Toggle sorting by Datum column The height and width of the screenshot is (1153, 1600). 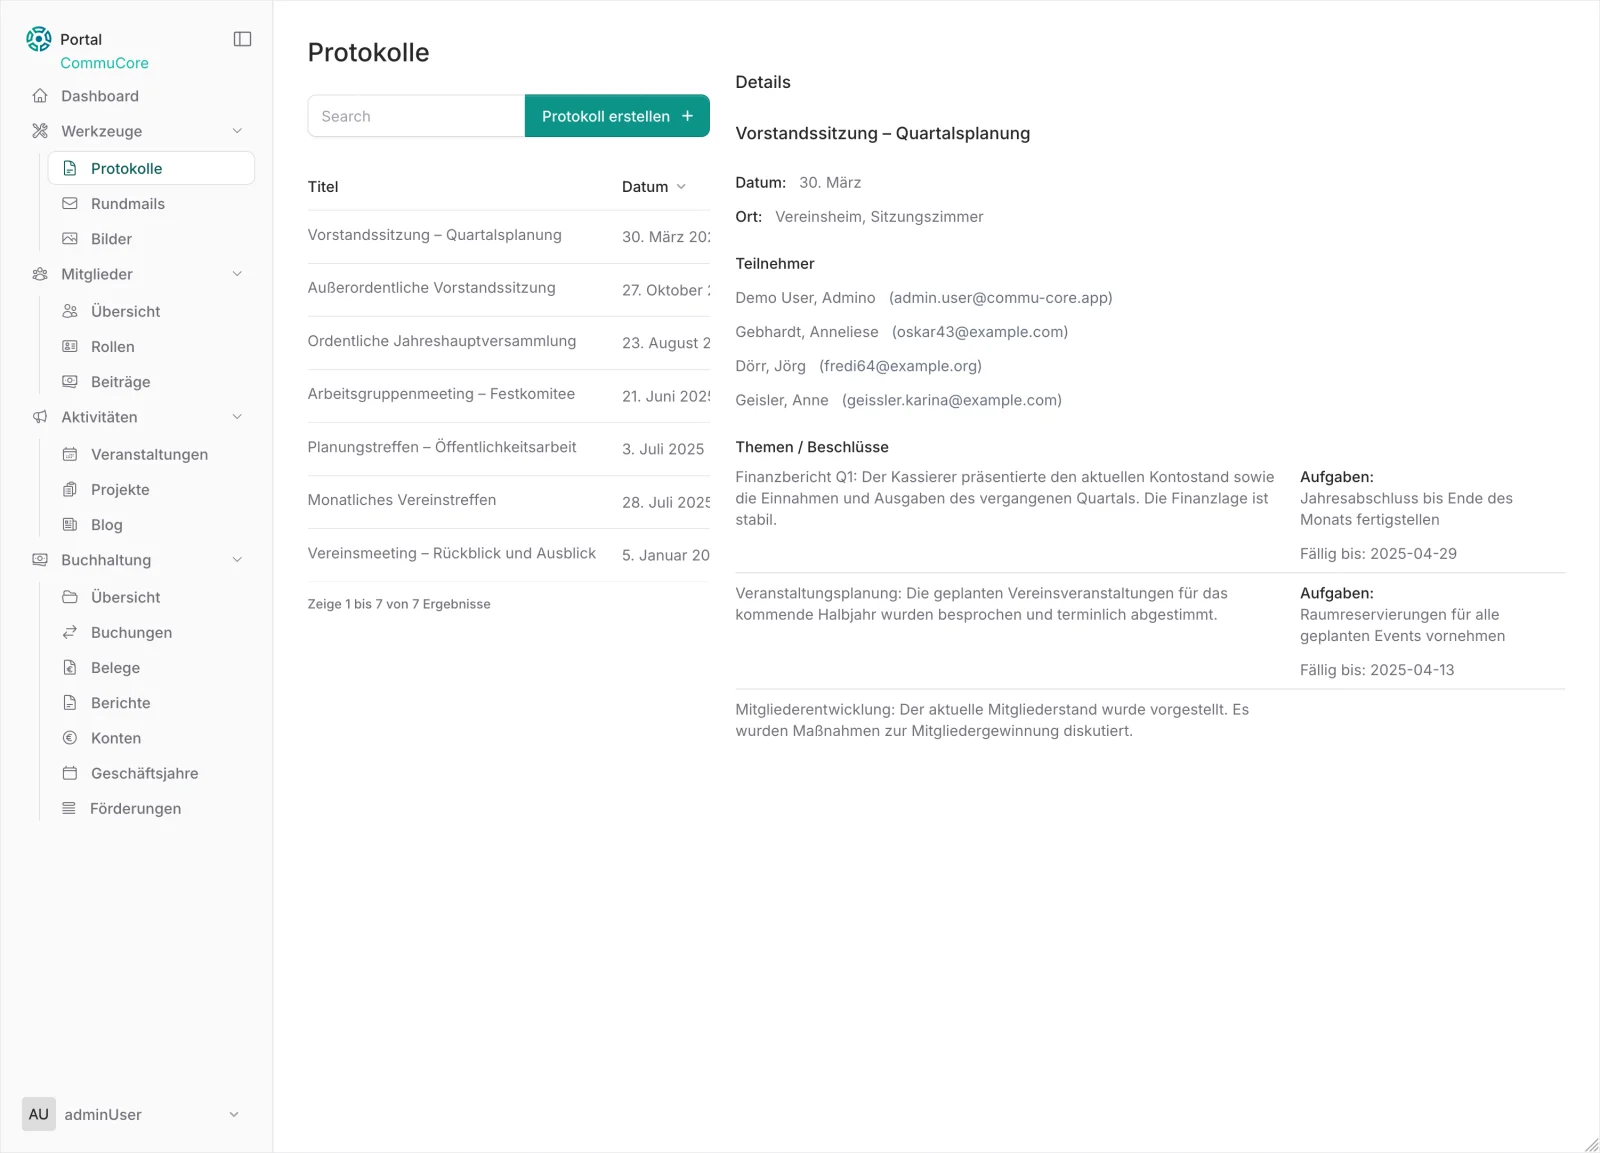point(654,186)
